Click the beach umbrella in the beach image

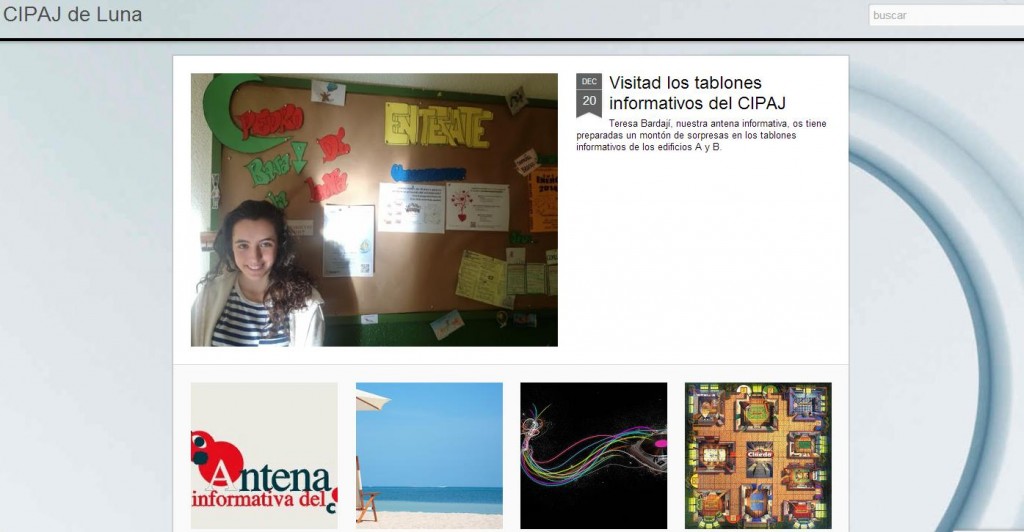[x=372, y=399]
